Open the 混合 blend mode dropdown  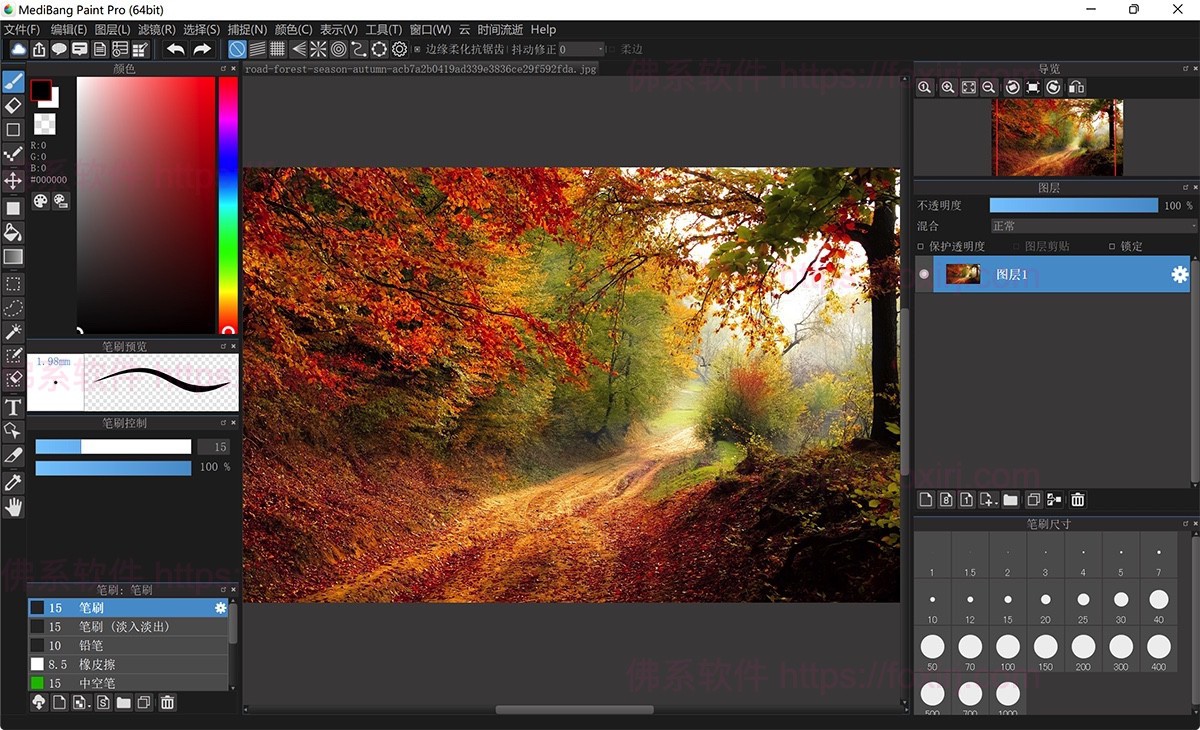[x=1092, y=226]
